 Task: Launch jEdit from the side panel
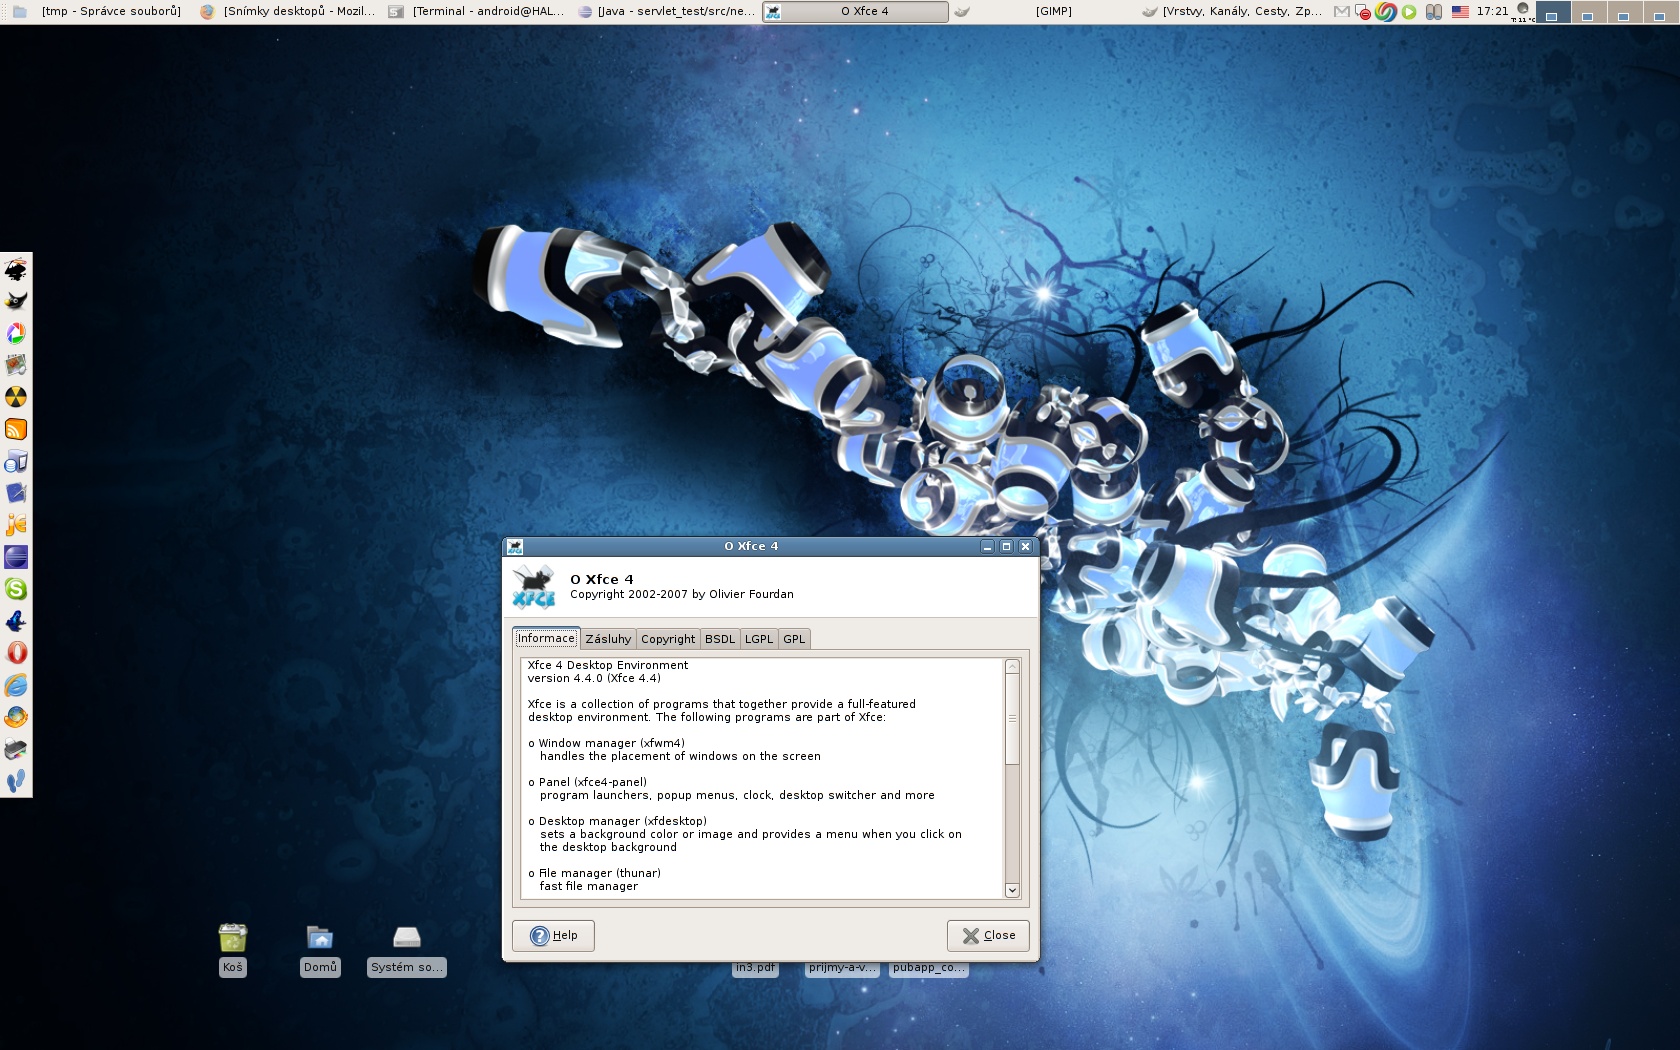point(16,525)
